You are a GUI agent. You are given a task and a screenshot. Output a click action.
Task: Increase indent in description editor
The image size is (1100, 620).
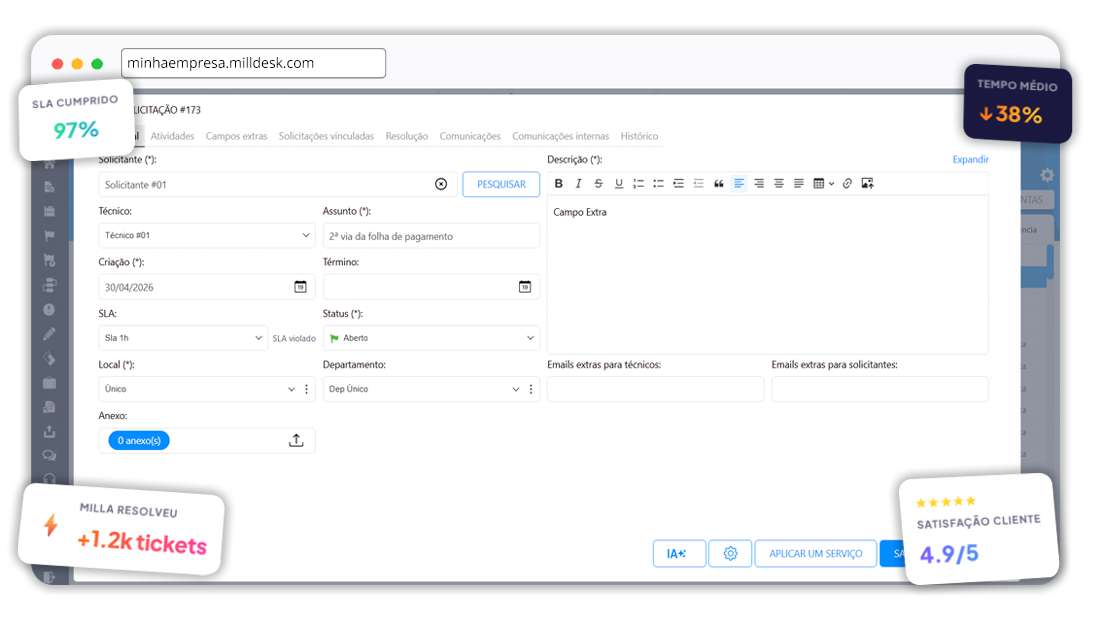678,184
